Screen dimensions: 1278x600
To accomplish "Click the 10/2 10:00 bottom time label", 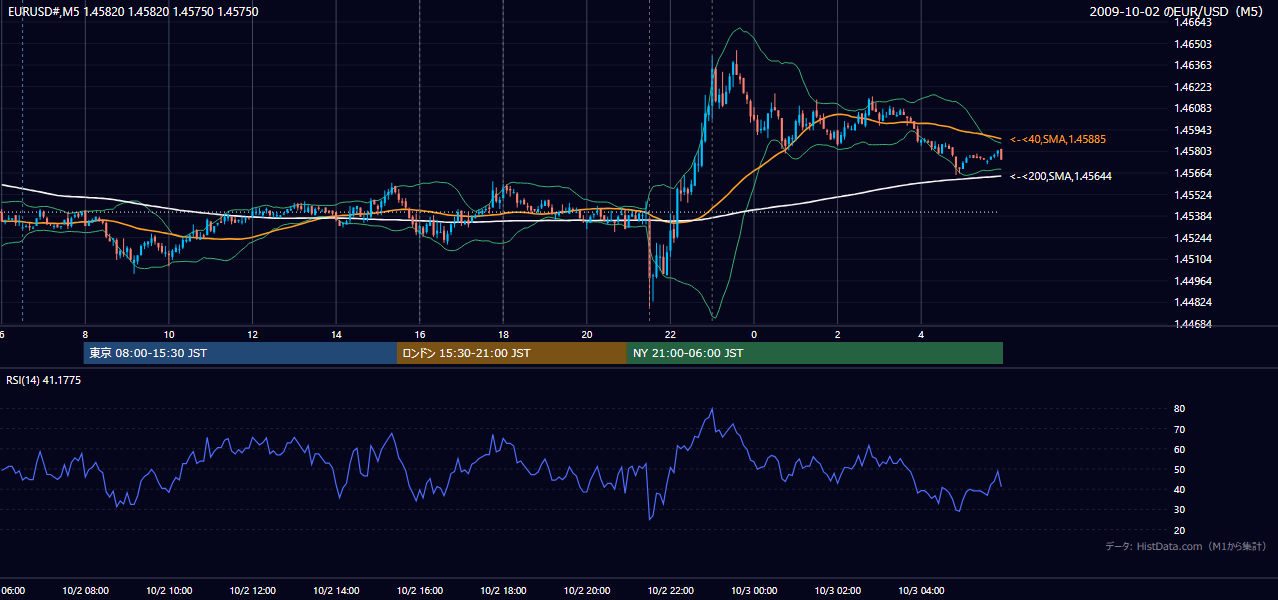I will coord(169,590).
